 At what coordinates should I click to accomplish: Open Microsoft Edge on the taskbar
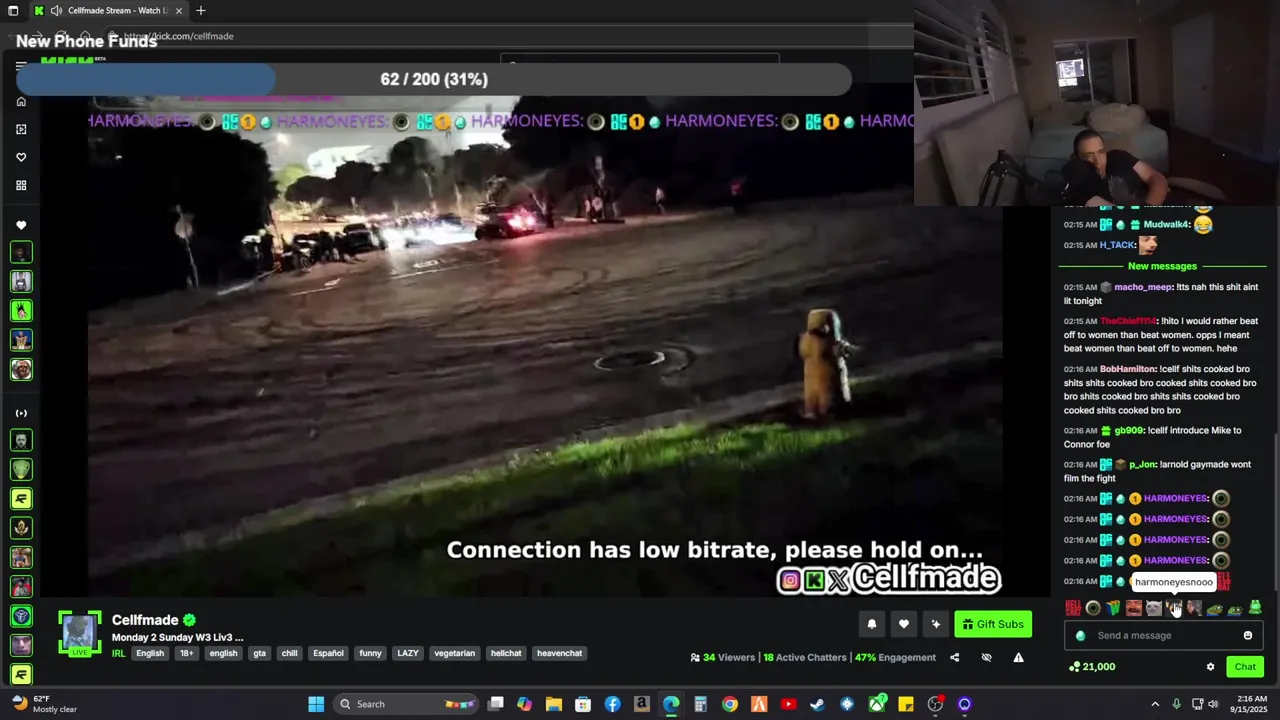(671, 704)
